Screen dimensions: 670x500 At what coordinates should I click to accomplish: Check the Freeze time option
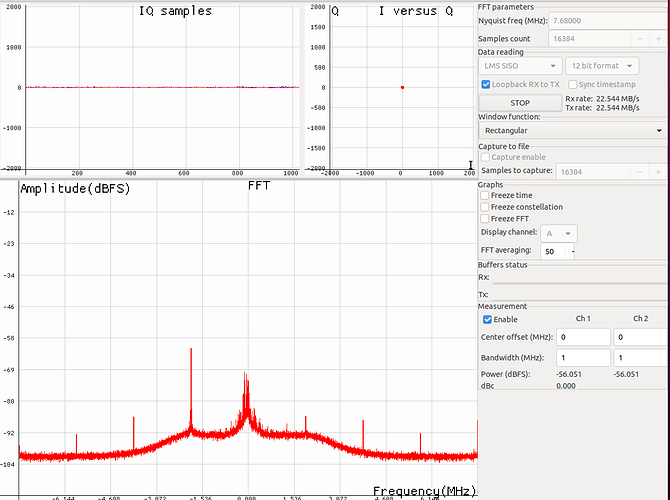click(485, 195)
